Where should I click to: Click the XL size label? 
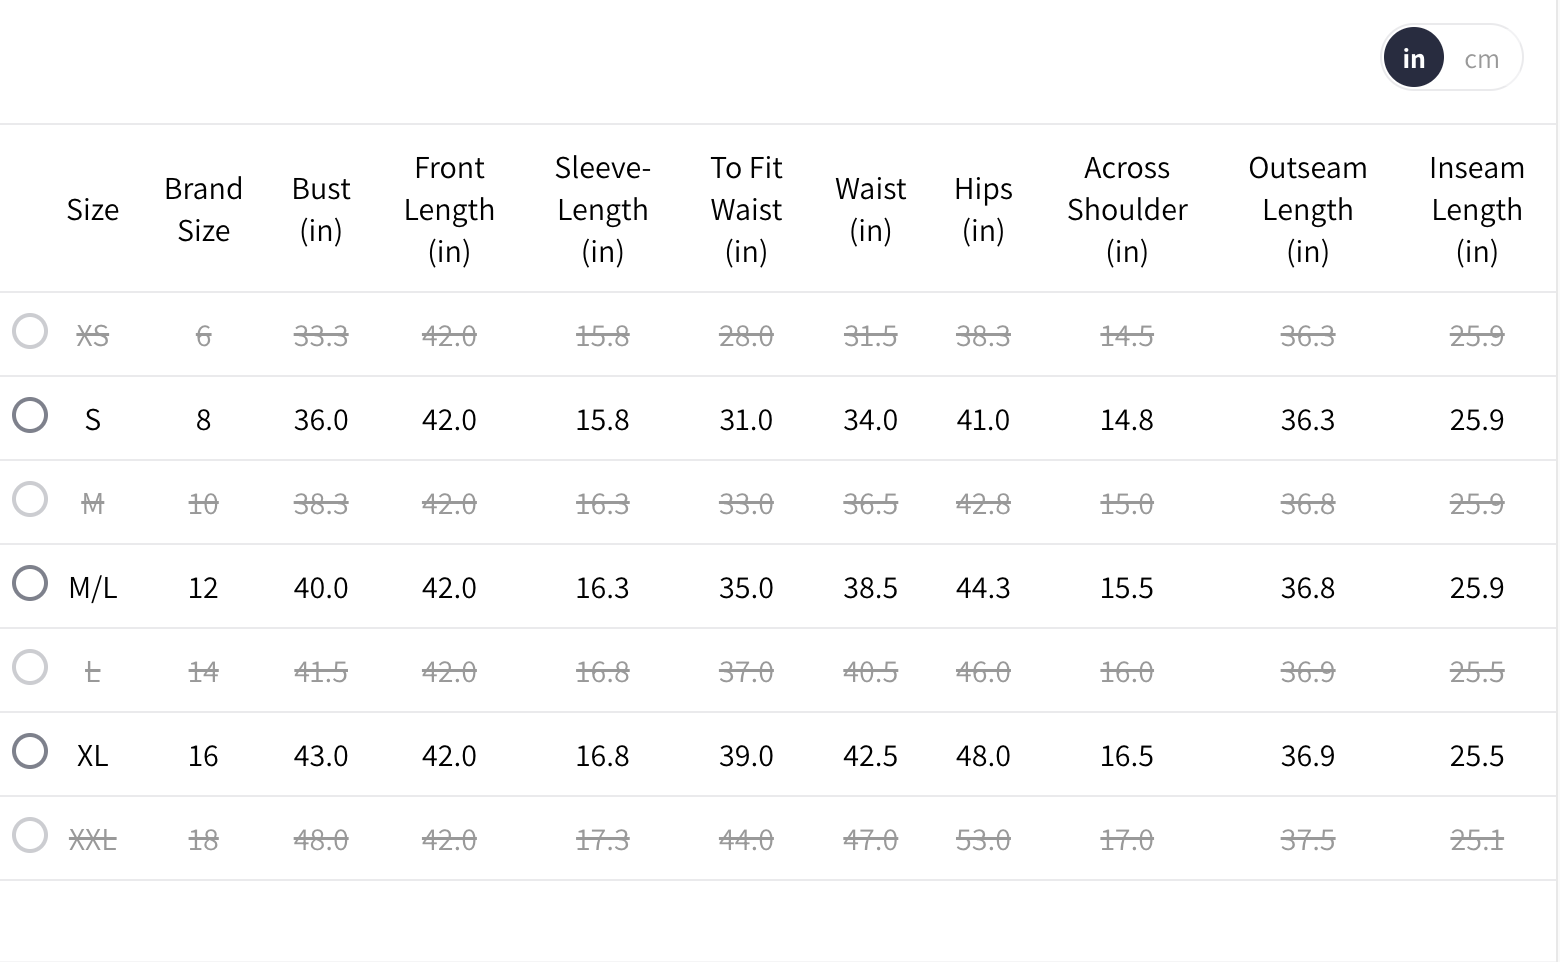(92, 755)
